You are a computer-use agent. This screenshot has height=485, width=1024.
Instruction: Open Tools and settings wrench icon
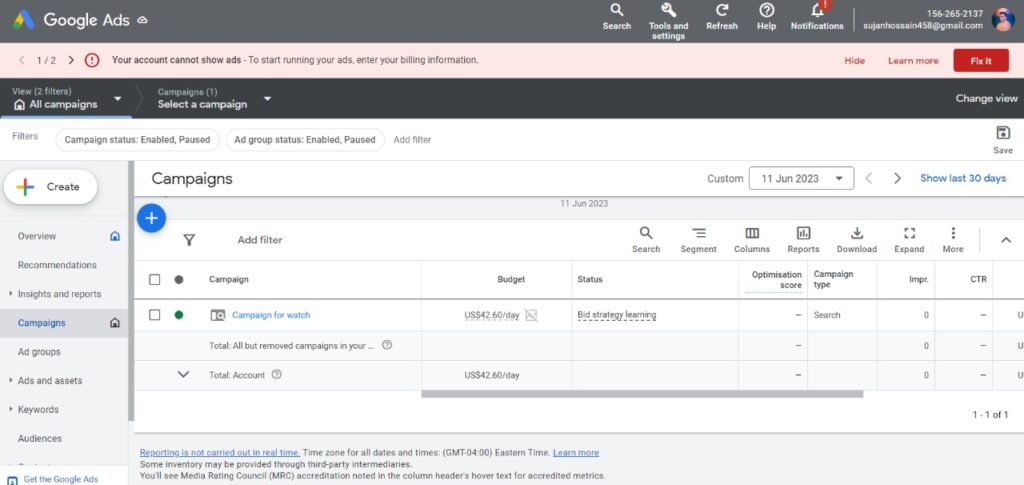click(x=668, y=11)
